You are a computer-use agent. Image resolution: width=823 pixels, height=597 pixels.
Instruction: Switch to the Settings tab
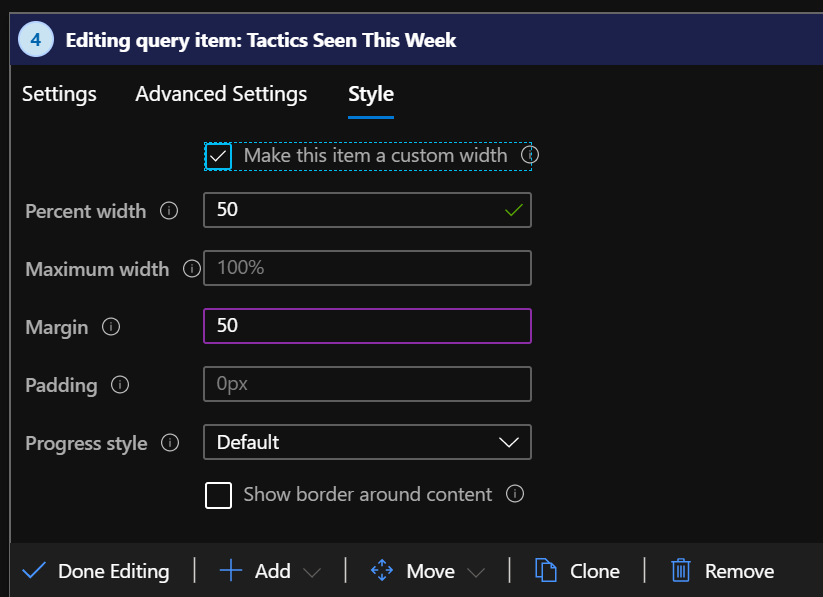click(59, 94)
